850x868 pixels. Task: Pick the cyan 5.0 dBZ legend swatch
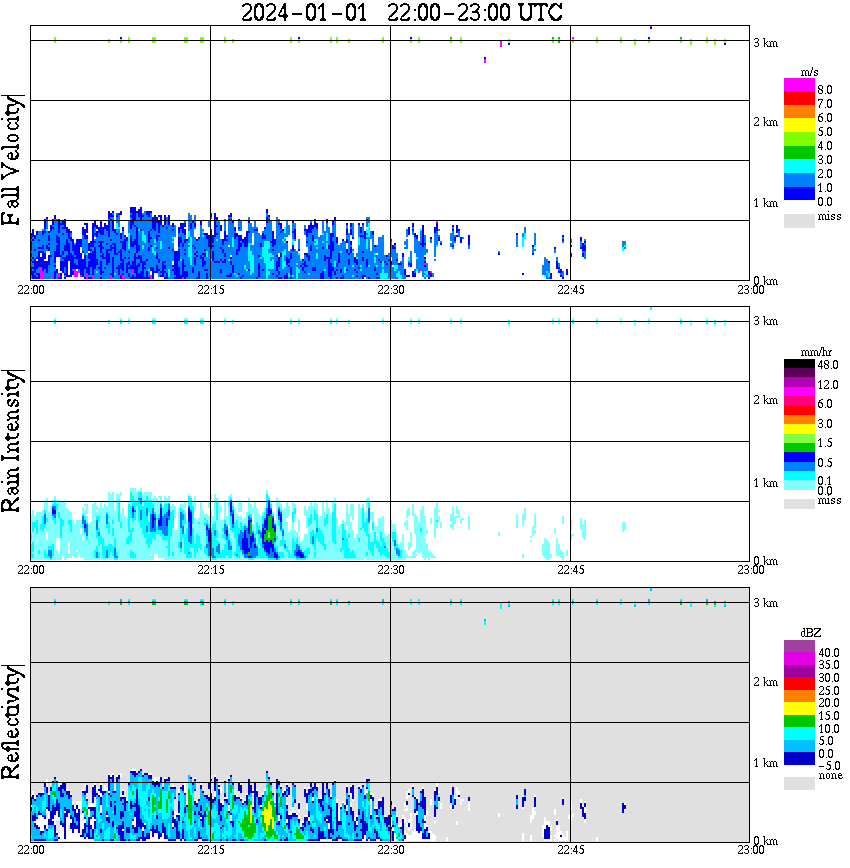(799, 733)
